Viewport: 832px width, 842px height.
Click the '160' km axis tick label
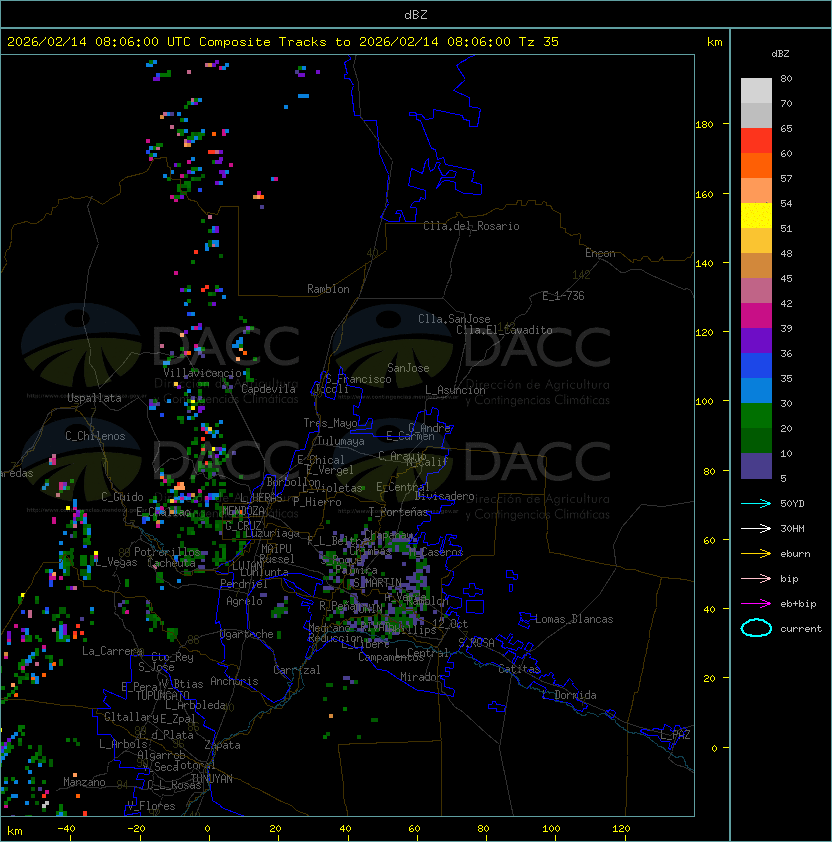(x=704, y=194)
